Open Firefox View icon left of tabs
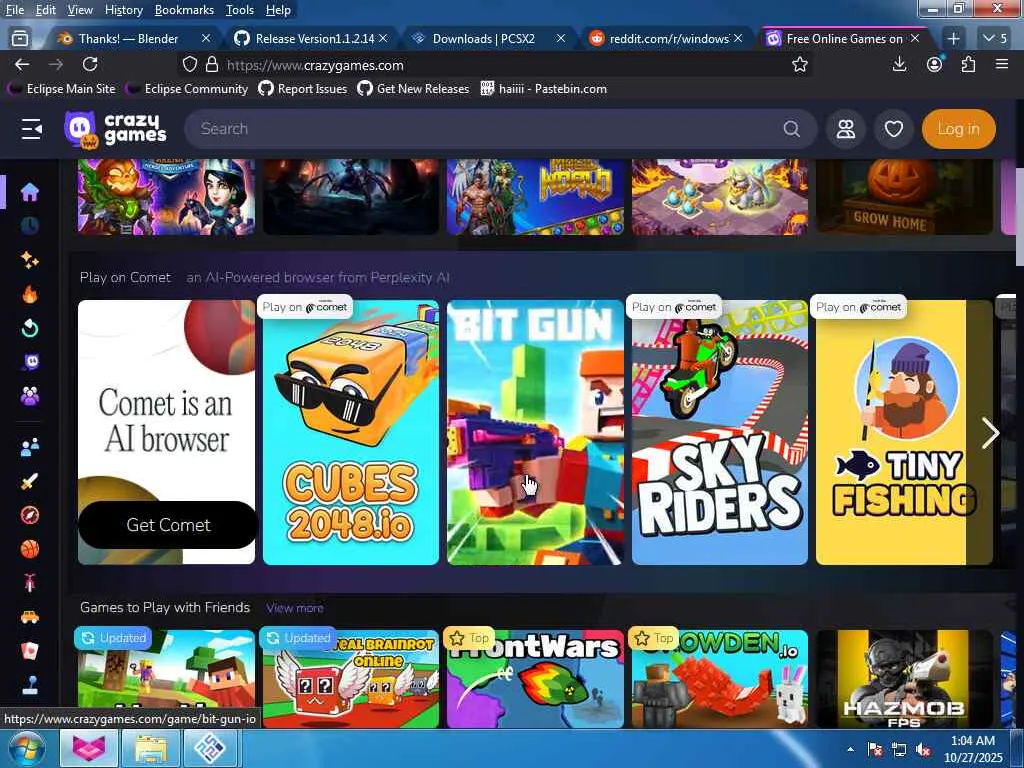The image size is (1024, 768). click(x=20, y=39)
